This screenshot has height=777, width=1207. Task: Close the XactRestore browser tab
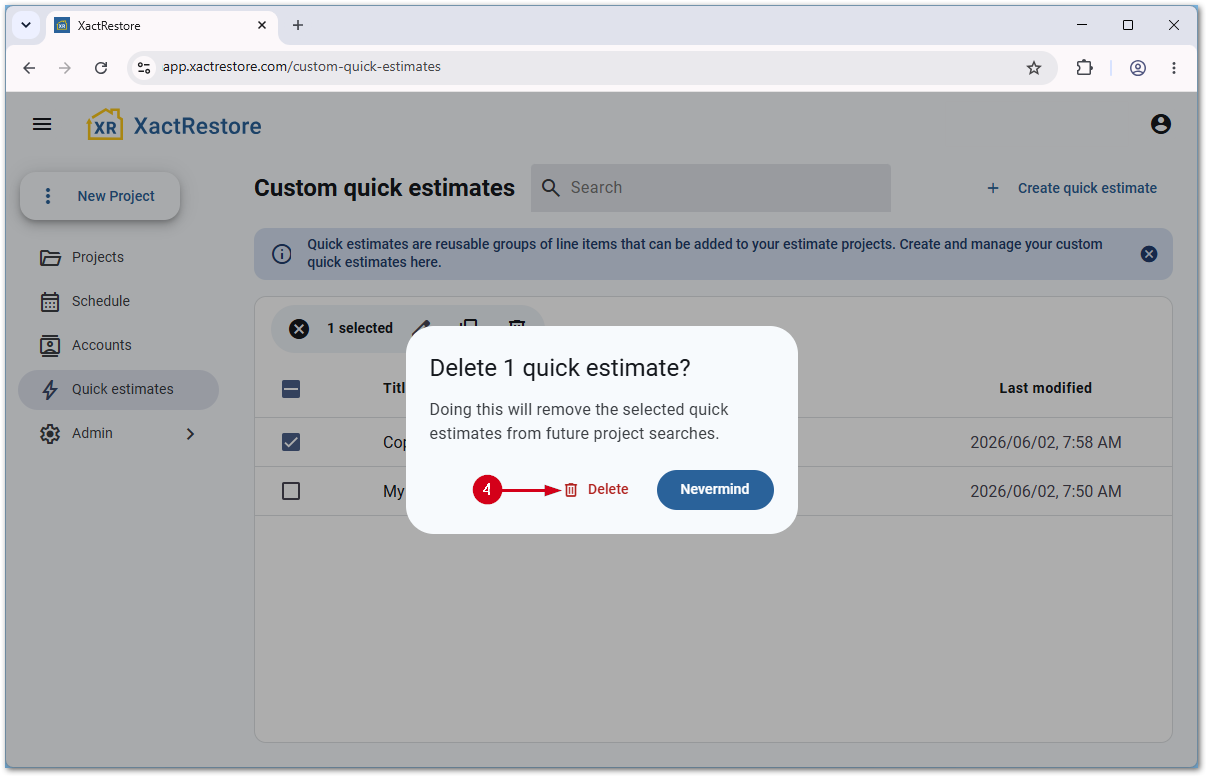point(262,25)
